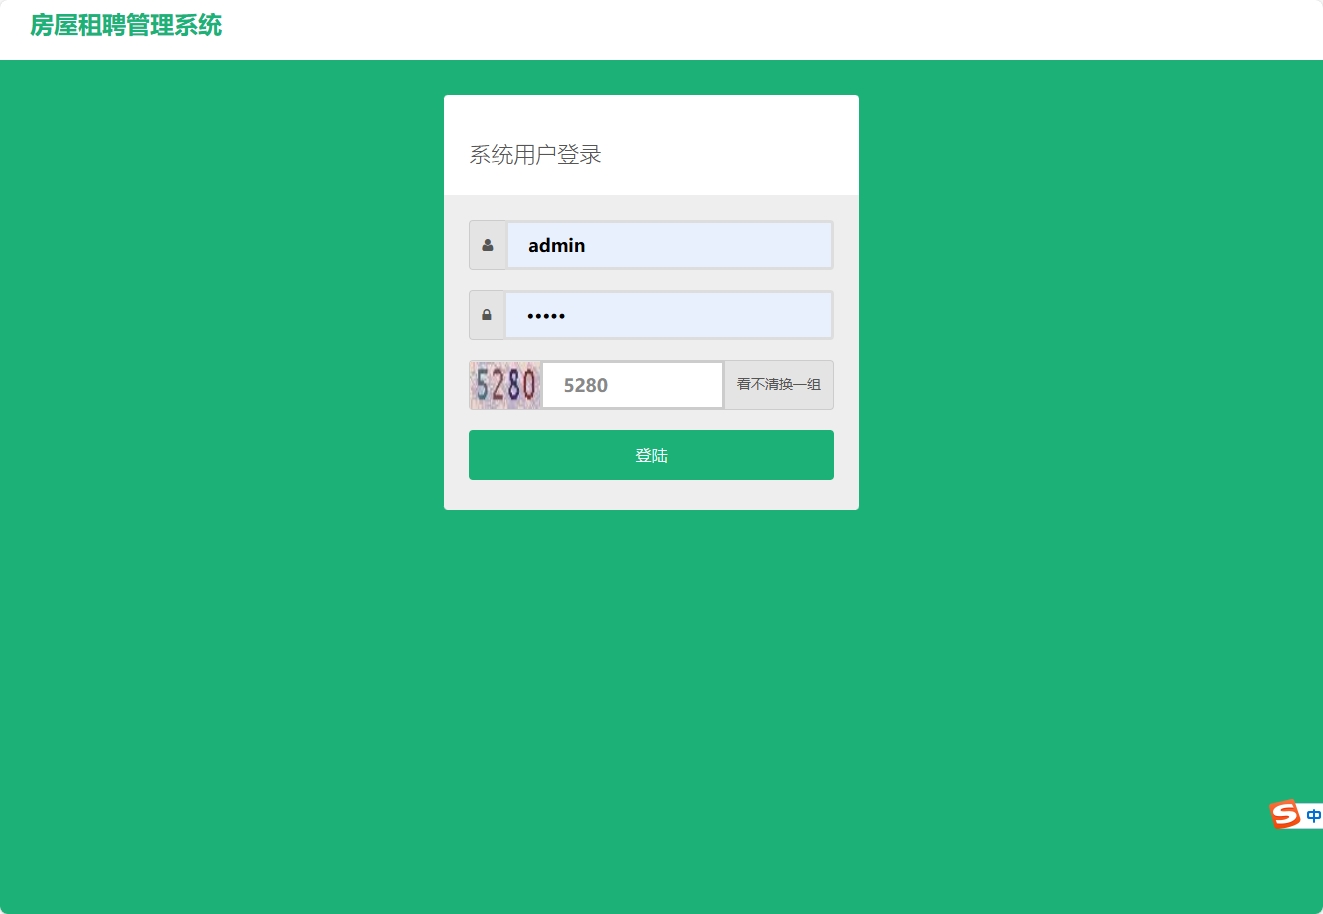Screen dimensions: 1323x914
Task: Click 看不清换一组 to get a new captcha
Action: tap(778, 385)
